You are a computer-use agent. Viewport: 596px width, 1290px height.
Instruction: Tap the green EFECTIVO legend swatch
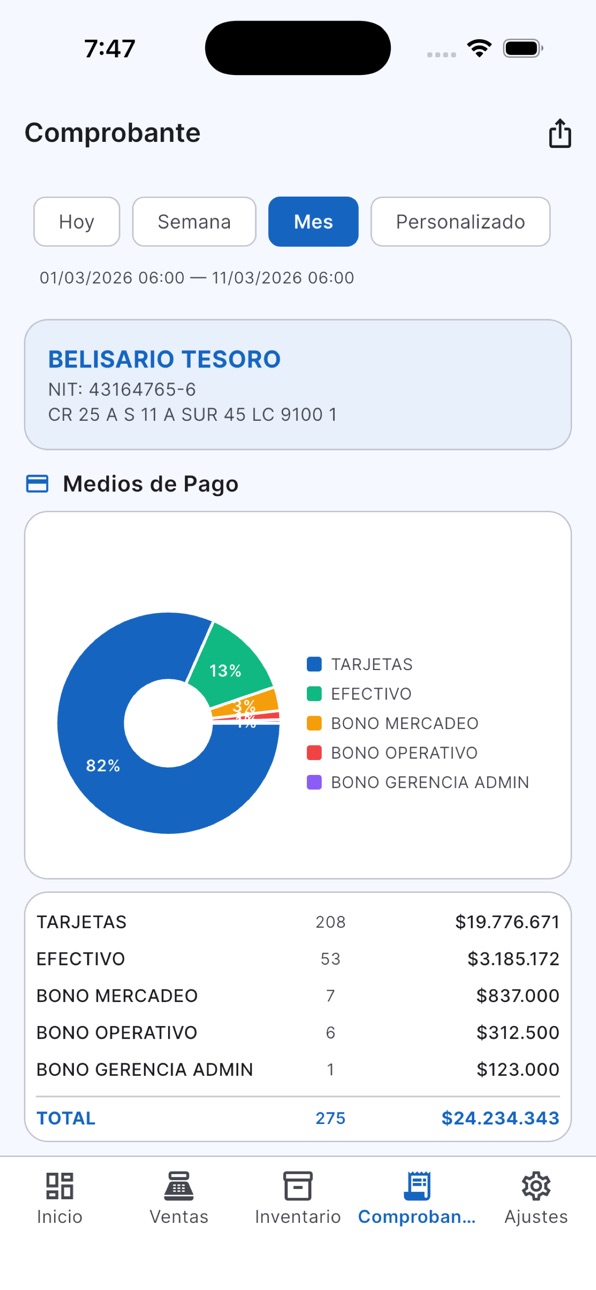pos(314,694)
